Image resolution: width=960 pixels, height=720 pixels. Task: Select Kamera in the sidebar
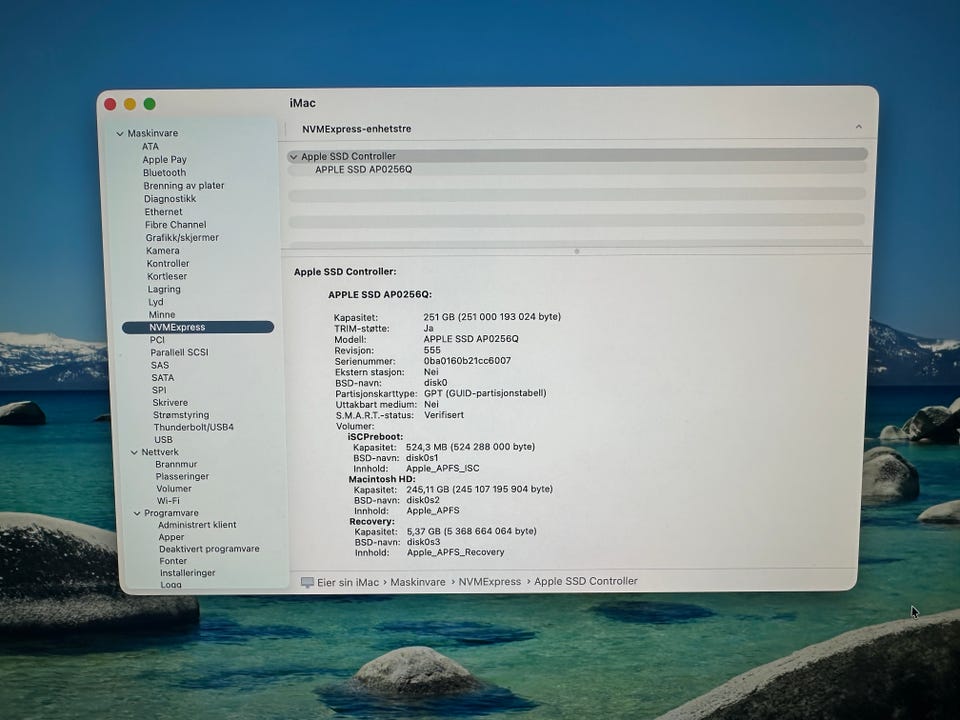point(162,250)
